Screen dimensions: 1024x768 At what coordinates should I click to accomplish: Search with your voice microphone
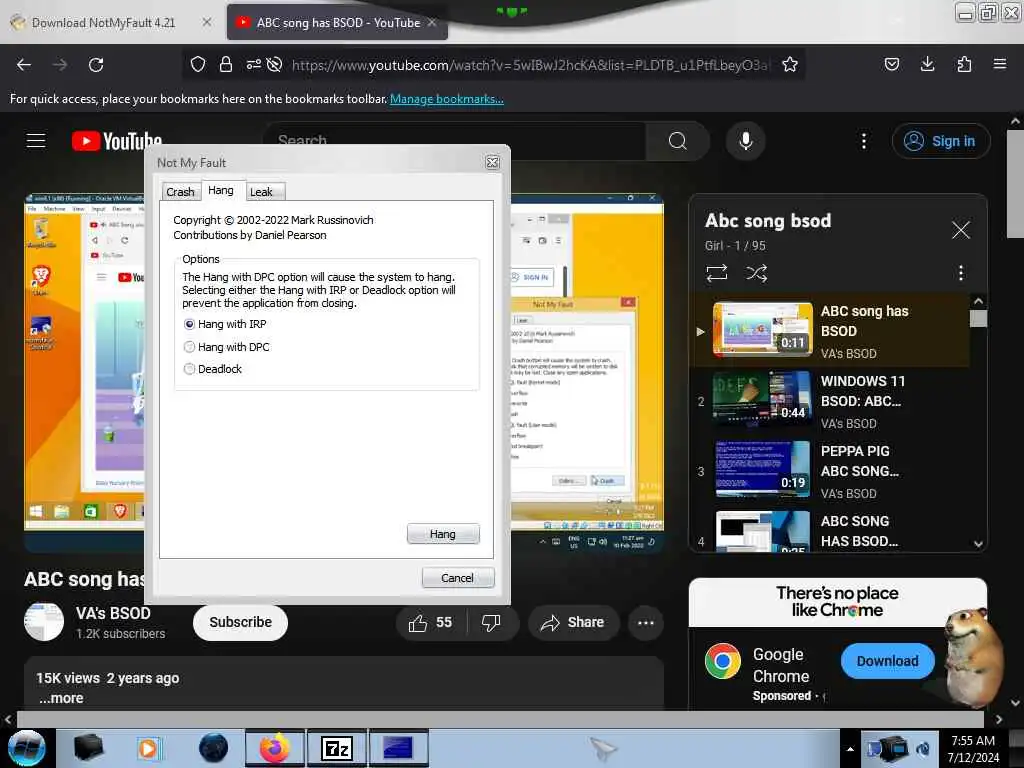click(745, 140)
